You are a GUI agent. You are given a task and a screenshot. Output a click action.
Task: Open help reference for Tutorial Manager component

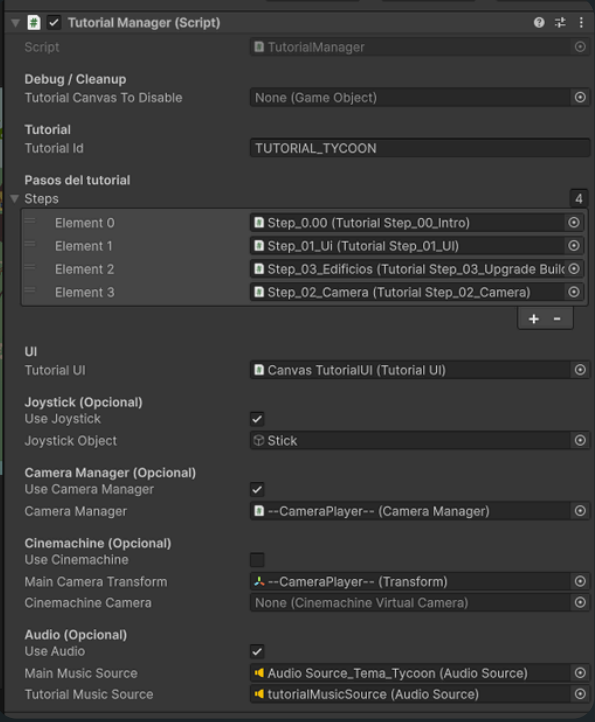(539, 23)
